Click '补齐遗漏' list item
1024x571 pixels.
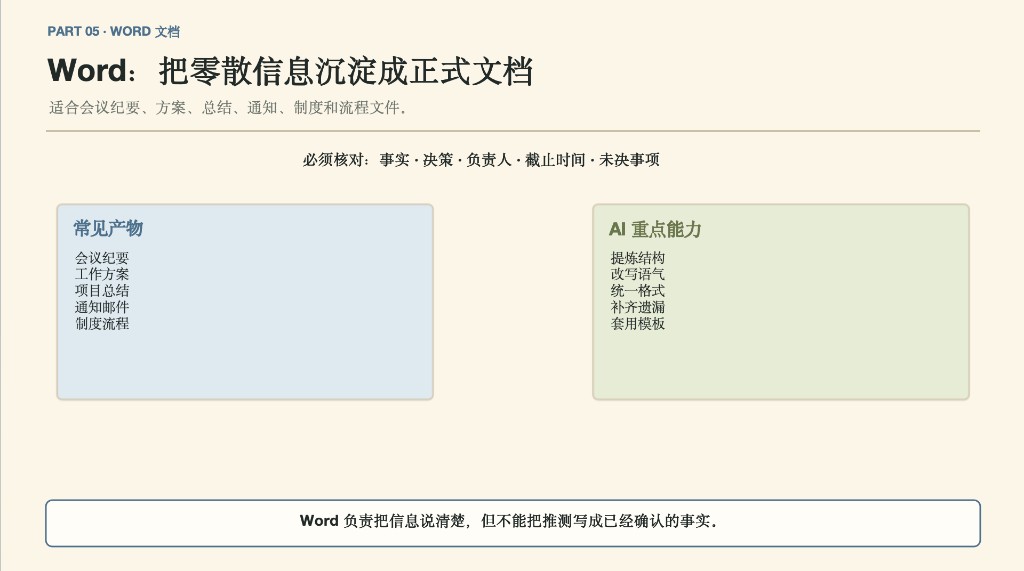click(x=637, y=307)
